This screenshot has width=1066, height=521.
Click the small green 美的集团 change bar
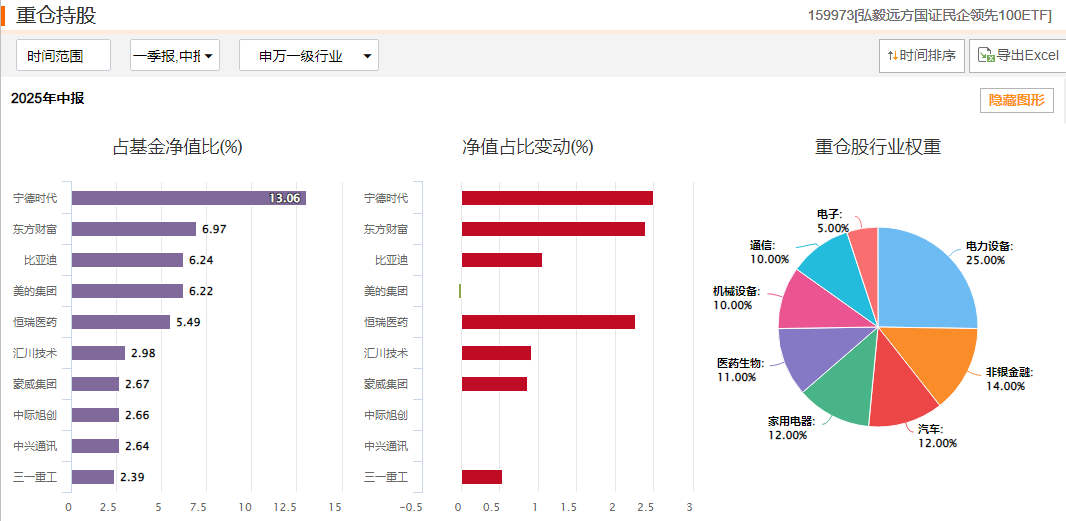(460, 291)
